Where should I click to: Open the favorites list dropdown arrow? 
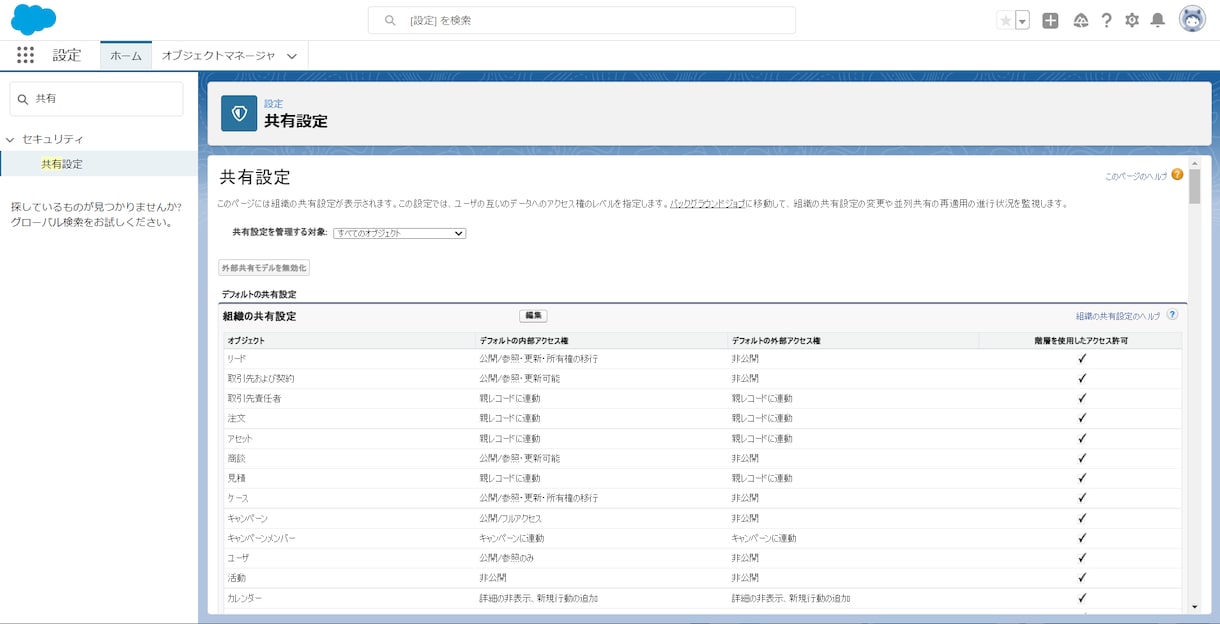[1022, 20]
